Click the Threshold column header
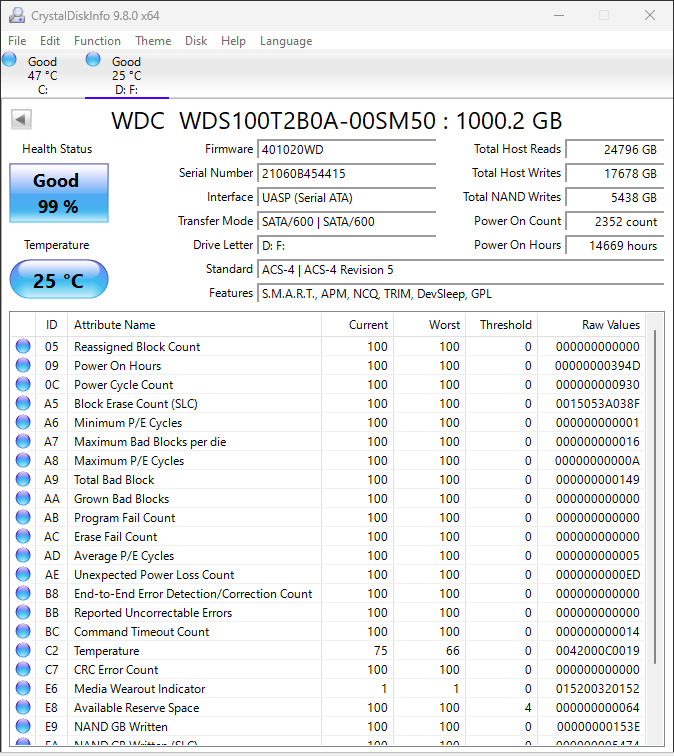Screen dimensions: 674x756 coord(501,324)
